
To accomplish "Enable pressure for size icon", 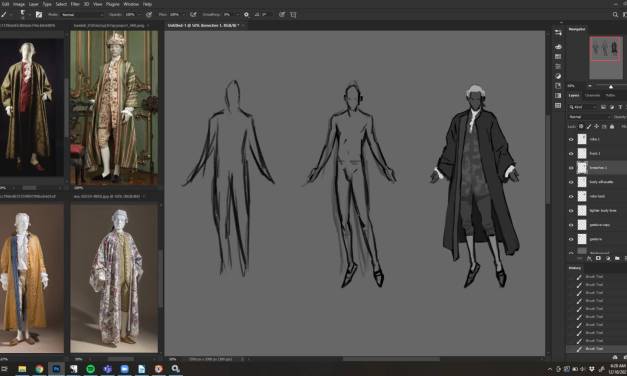I will [x=282, y=14].
